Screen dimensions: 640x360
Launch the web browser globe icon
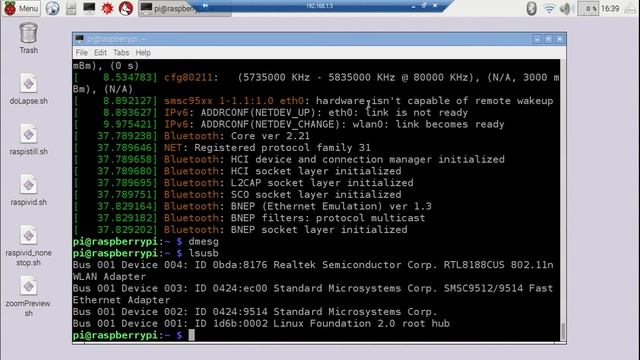[x=52, y=8]
